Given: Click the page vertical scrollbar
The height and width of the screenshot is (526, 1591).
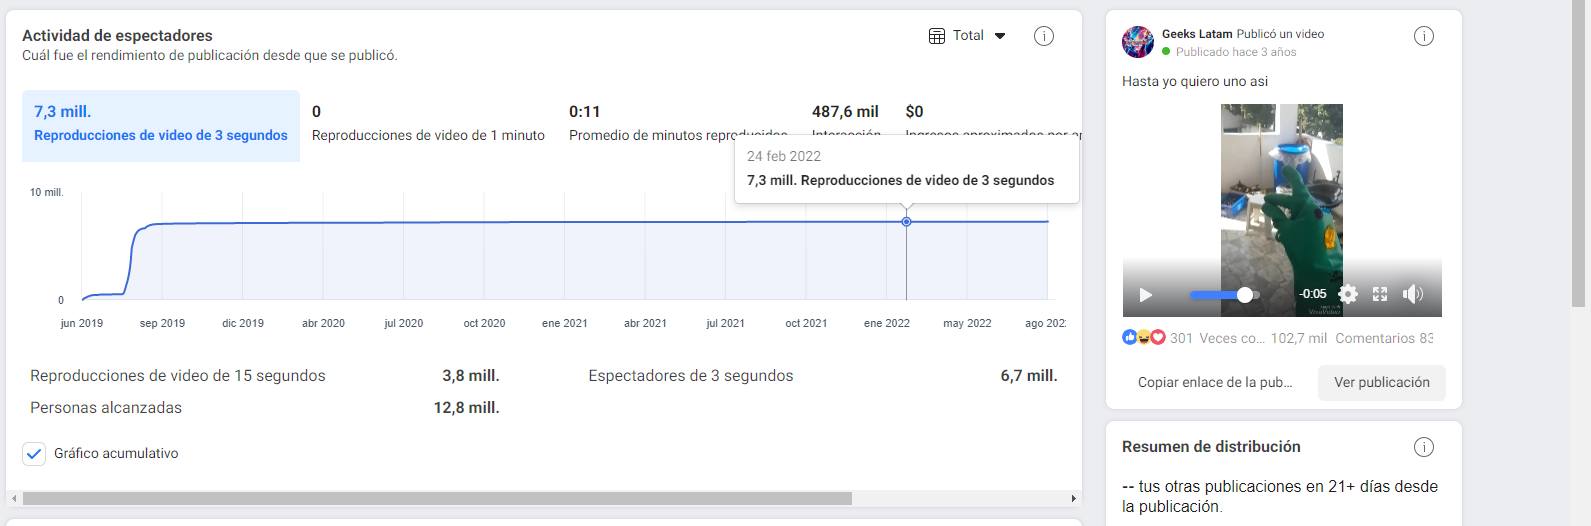Looking at the screenshot, I should point(1578,155).
